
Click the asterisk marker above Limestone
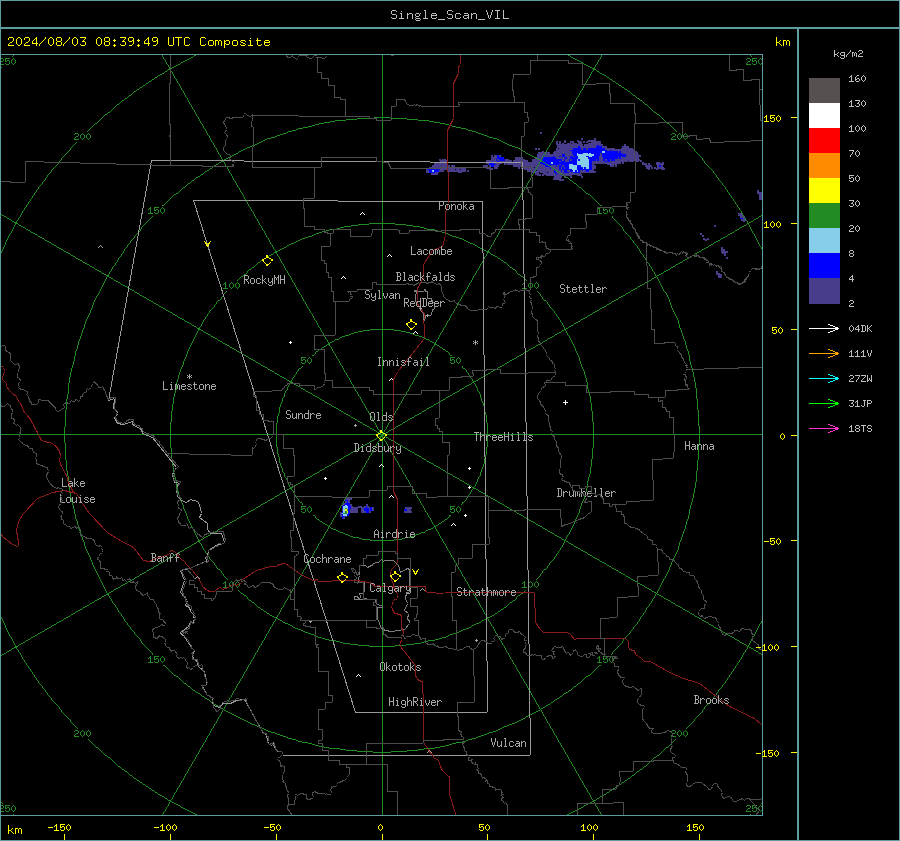point(189,377)
